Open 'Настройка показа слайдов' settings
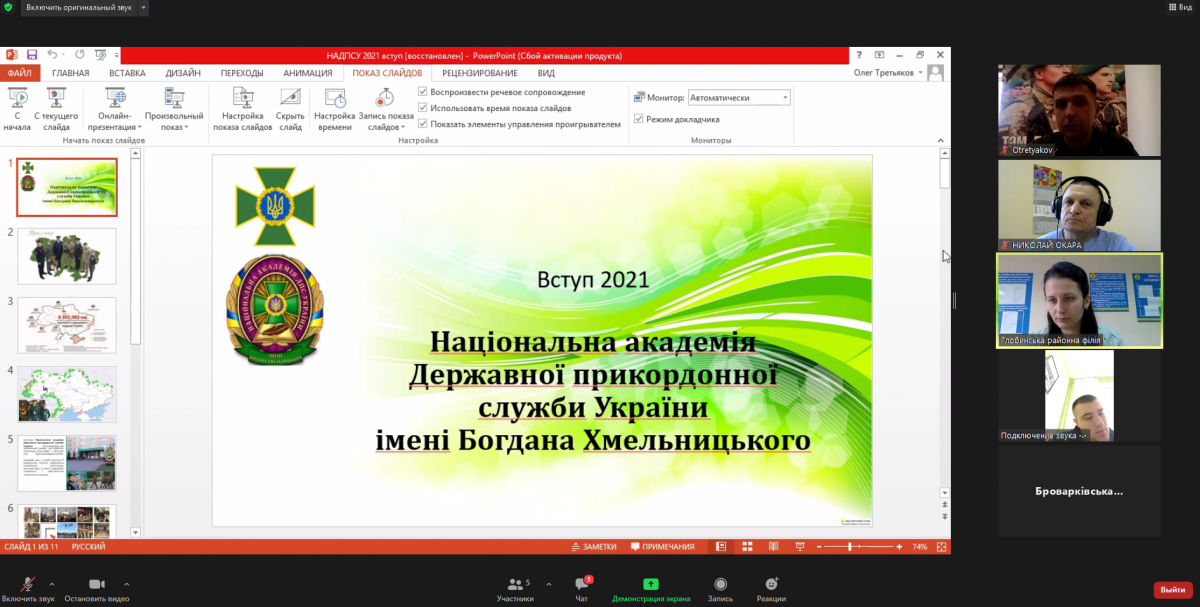Viewport: 1200px width, 607px height. (242, 99)
